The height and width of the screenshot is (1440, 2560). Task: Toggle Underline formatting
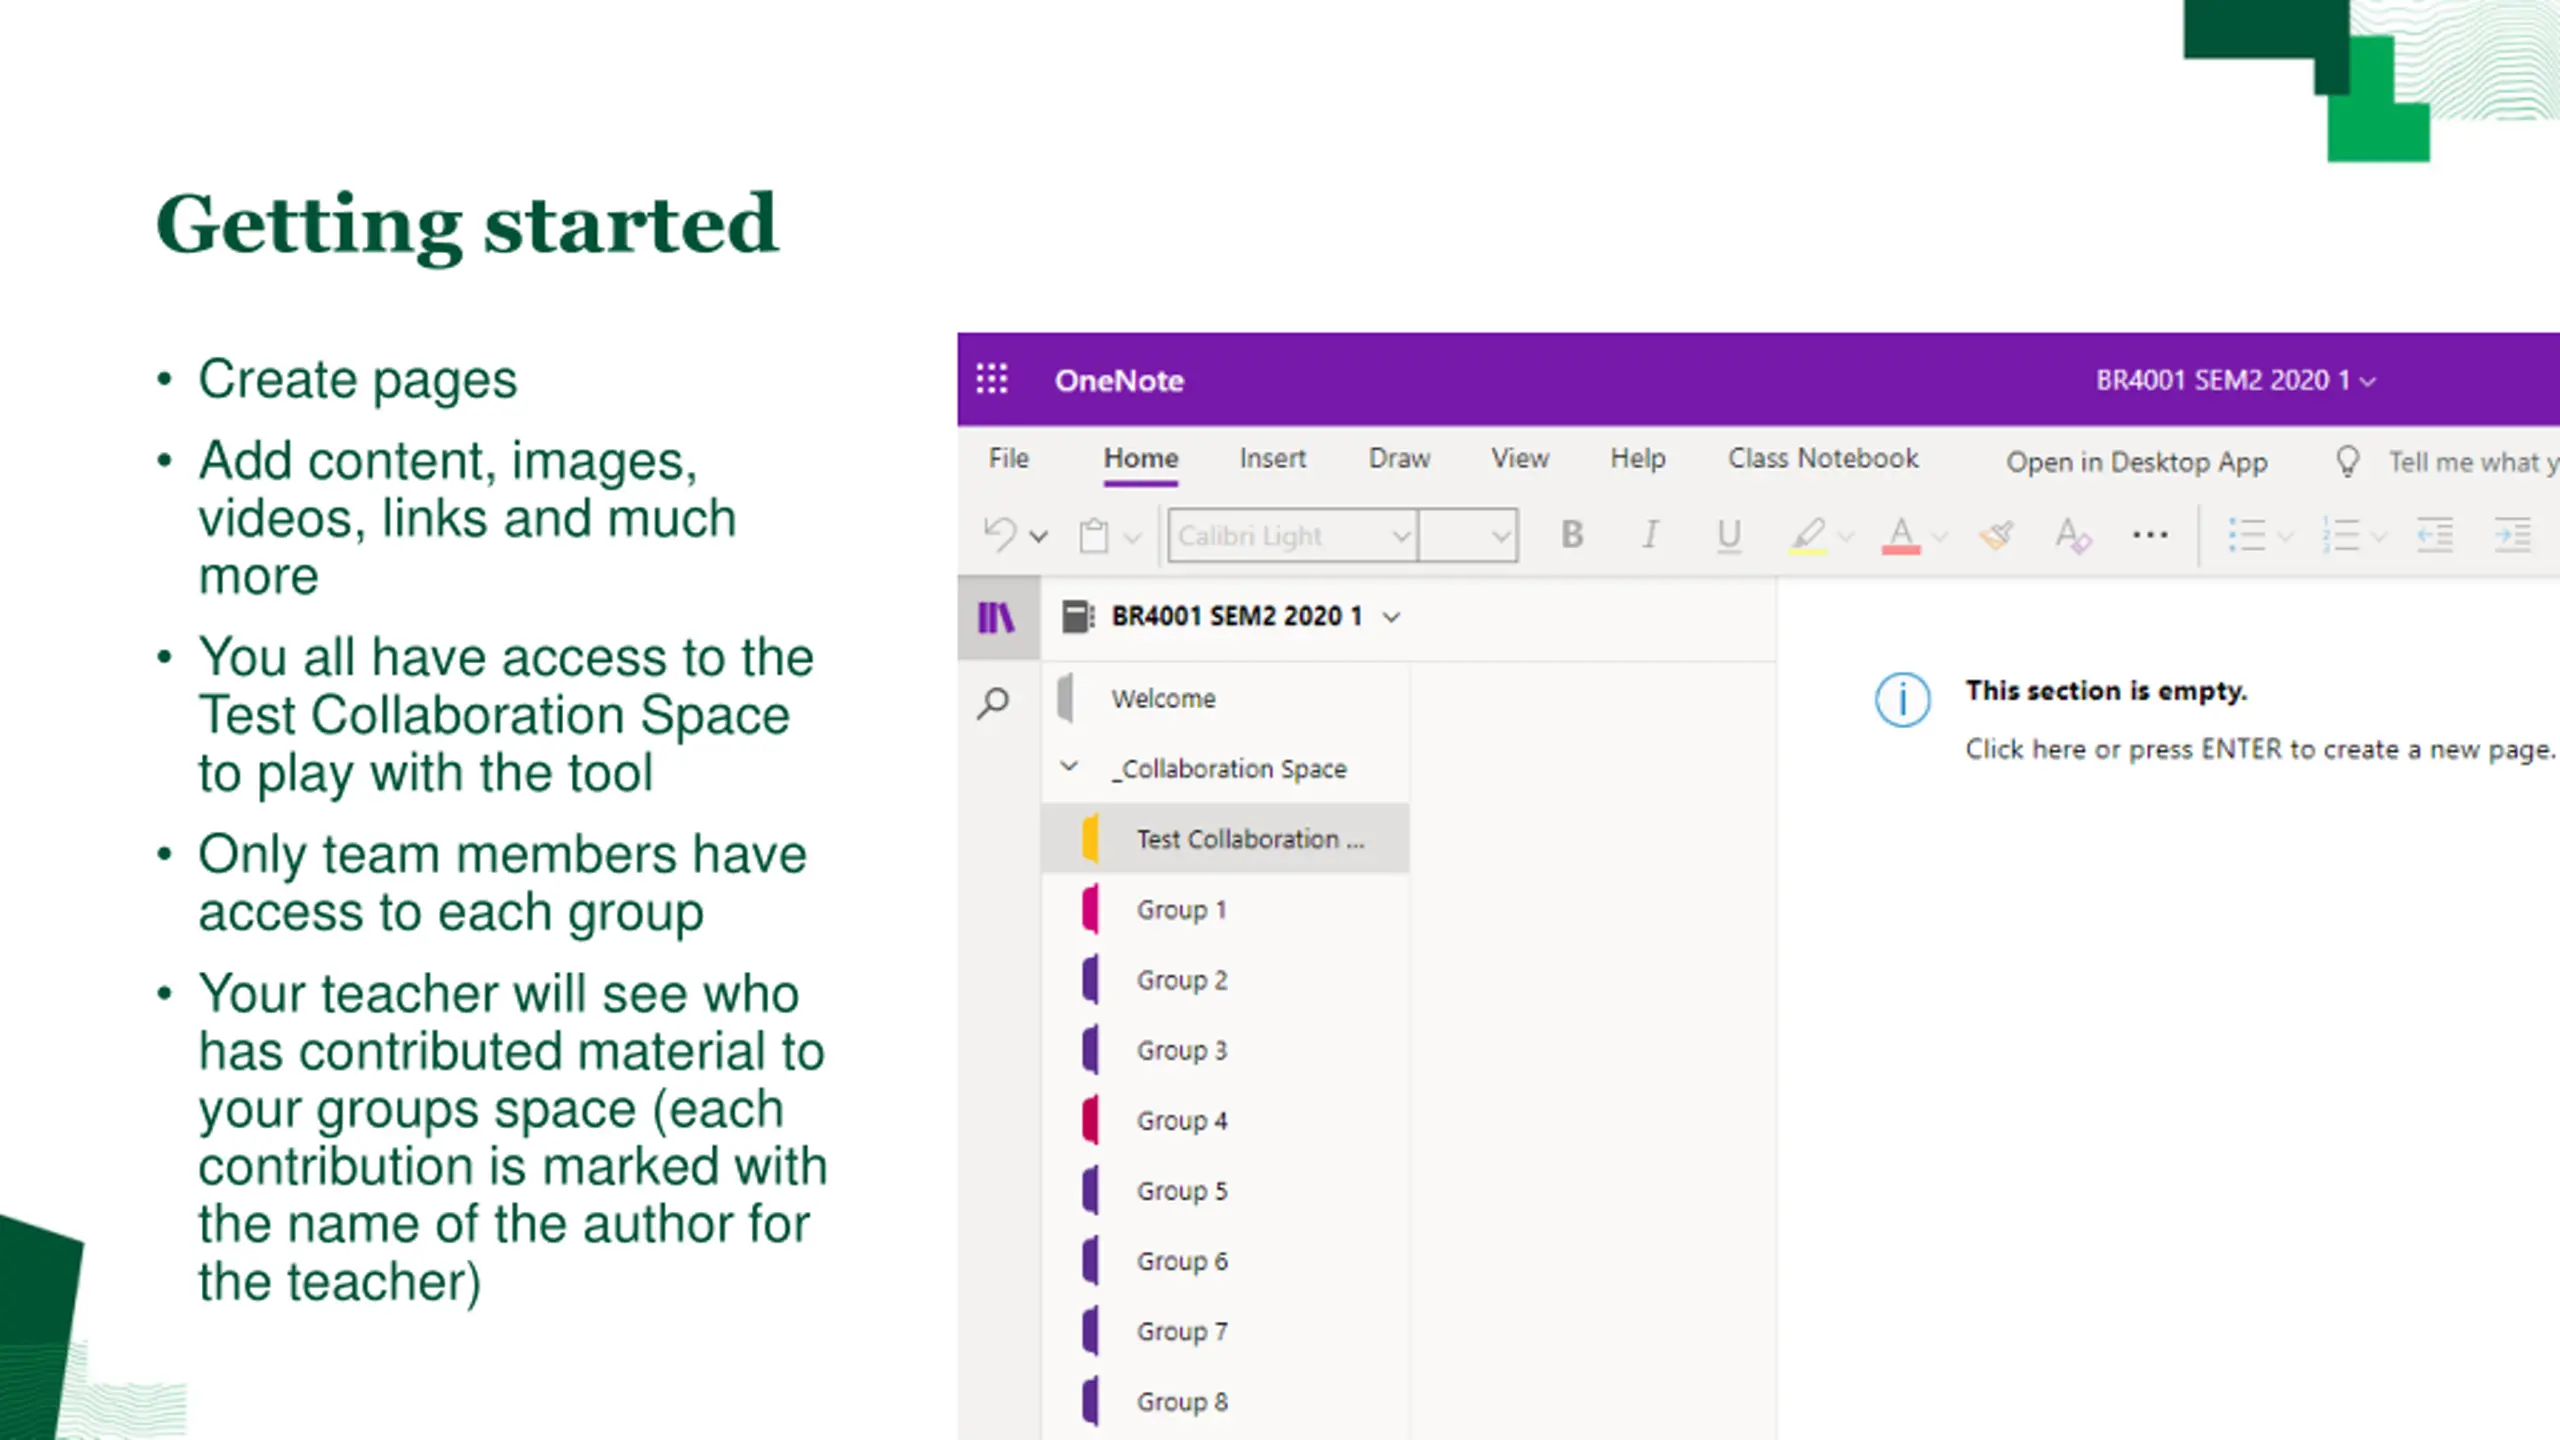click(x=1728, y=535)
